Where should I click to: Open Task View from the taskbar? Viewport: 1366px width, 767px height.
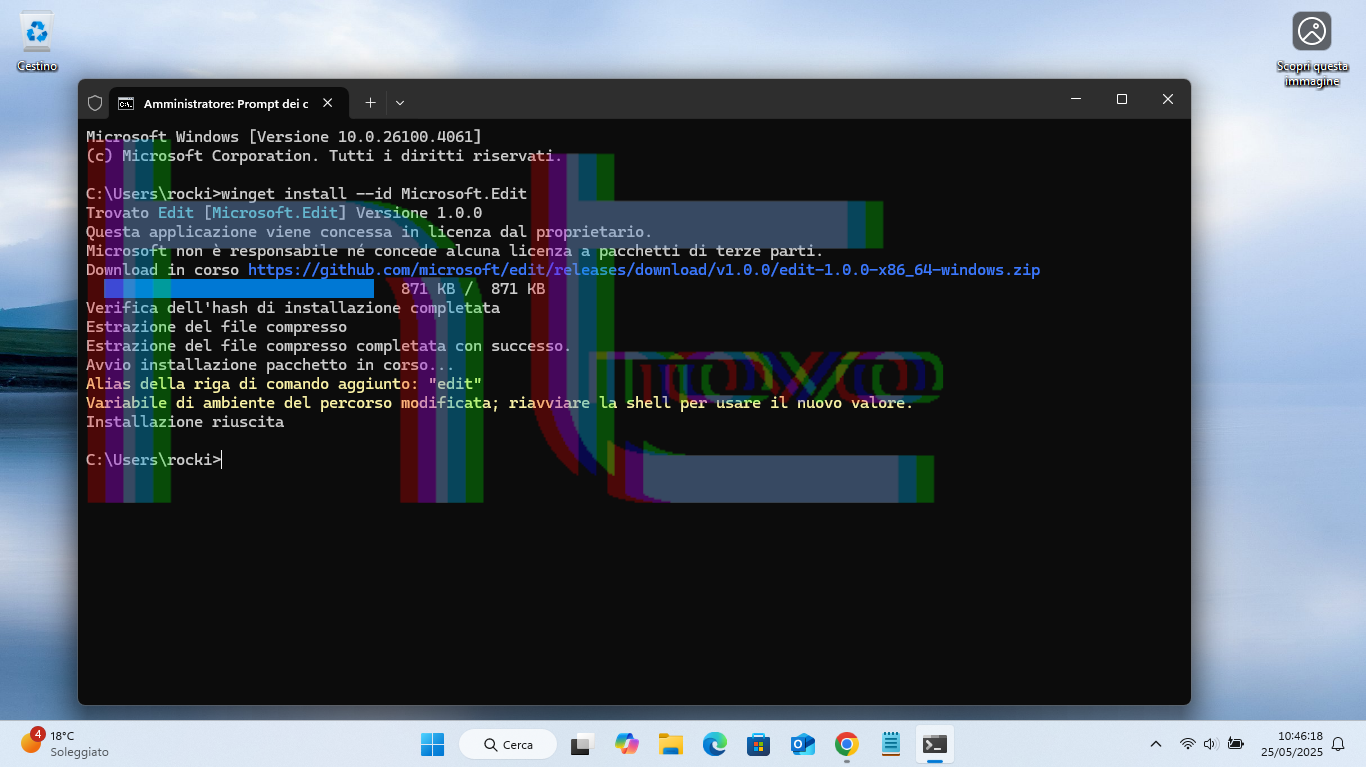tap(582, 744)
